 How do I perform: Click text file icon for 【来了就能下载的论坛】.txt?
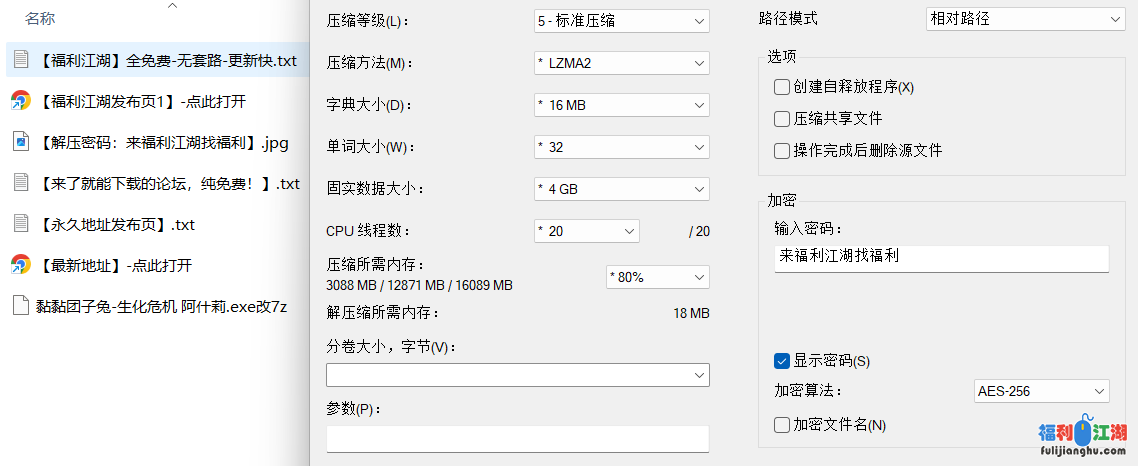click(20, 183)
